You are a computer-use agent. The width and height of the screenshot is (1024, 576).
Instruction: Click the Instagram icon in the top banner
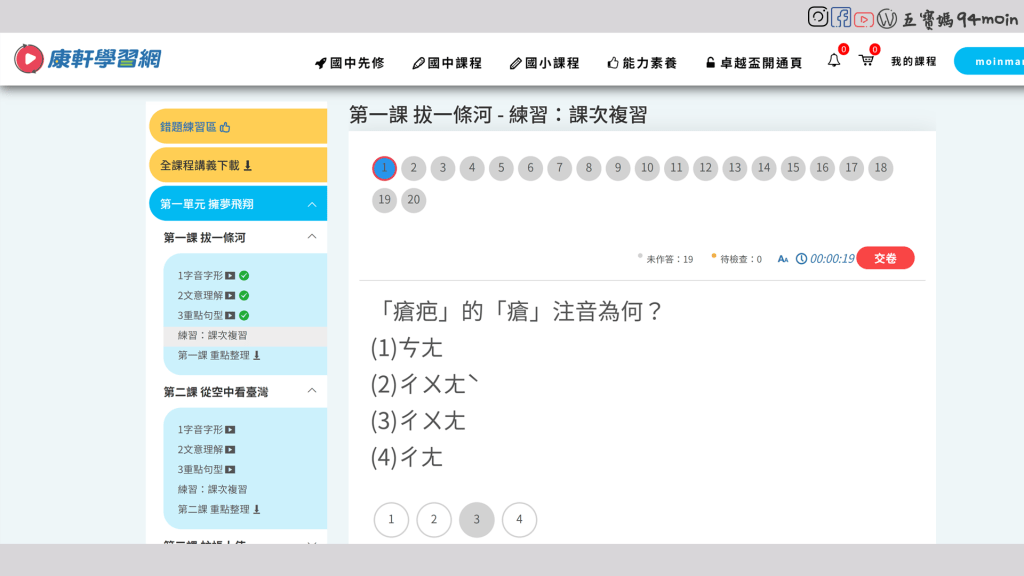click(818, 17)
